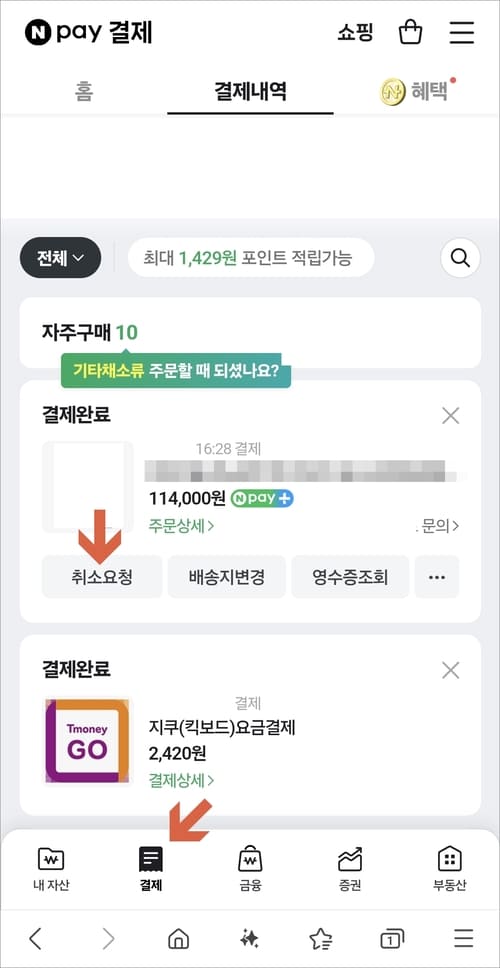Open the three-dot more options button

pos(437,577)
